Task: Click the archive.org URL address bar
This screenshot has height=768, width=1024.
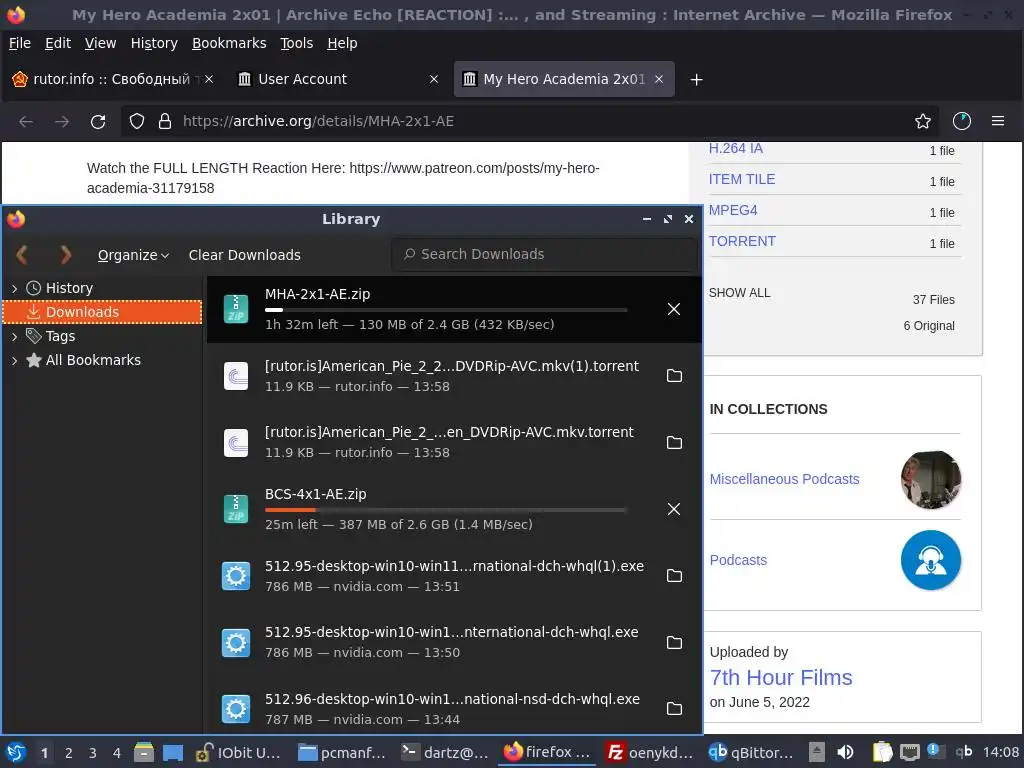Action: click(x=529, y=121)
